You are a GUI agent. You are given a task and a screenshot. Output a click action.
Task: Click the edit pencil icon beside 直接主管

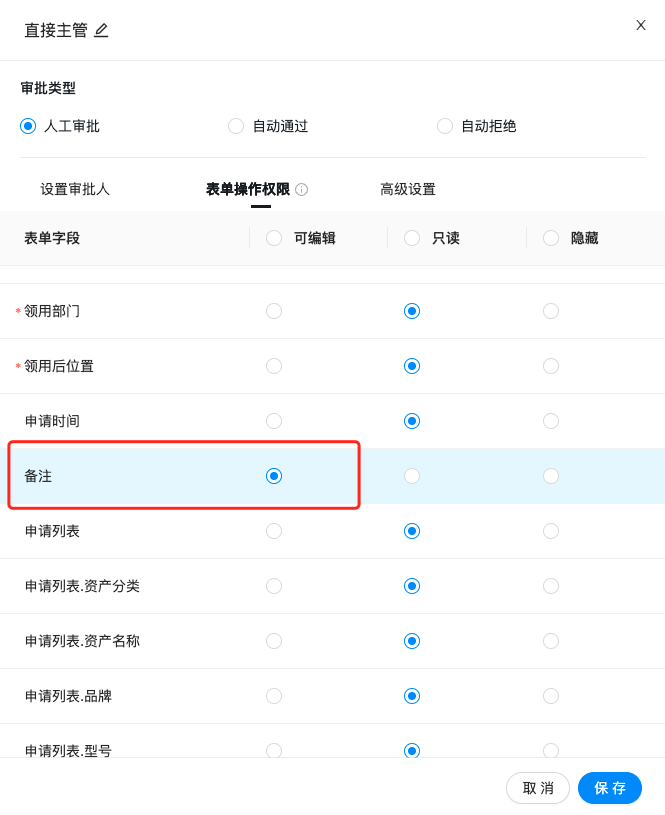(101, 31)
